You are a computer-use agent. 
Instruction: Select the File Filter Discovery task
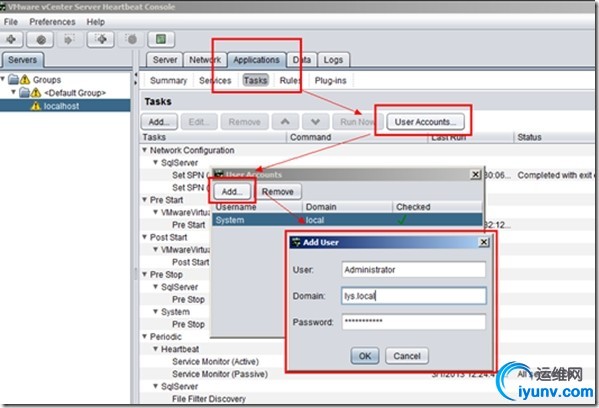coord(209,398)
